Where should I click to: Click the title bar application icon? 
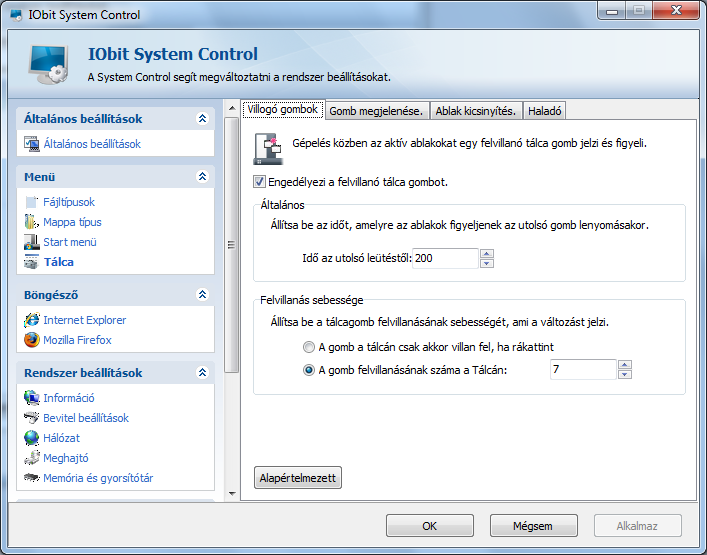click(17, 15)
